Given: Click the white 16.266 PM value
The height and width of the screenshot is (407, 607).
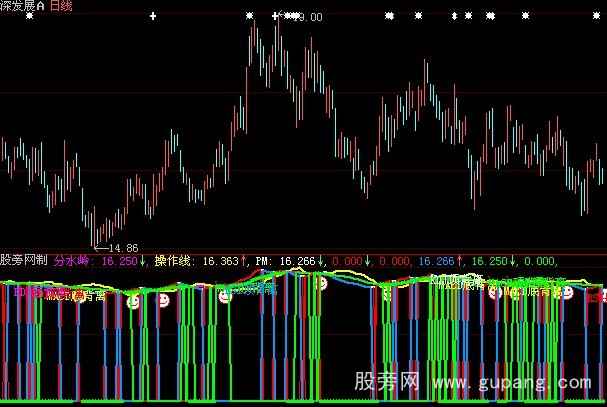Looking at the screenshot, I should point(298,261).
